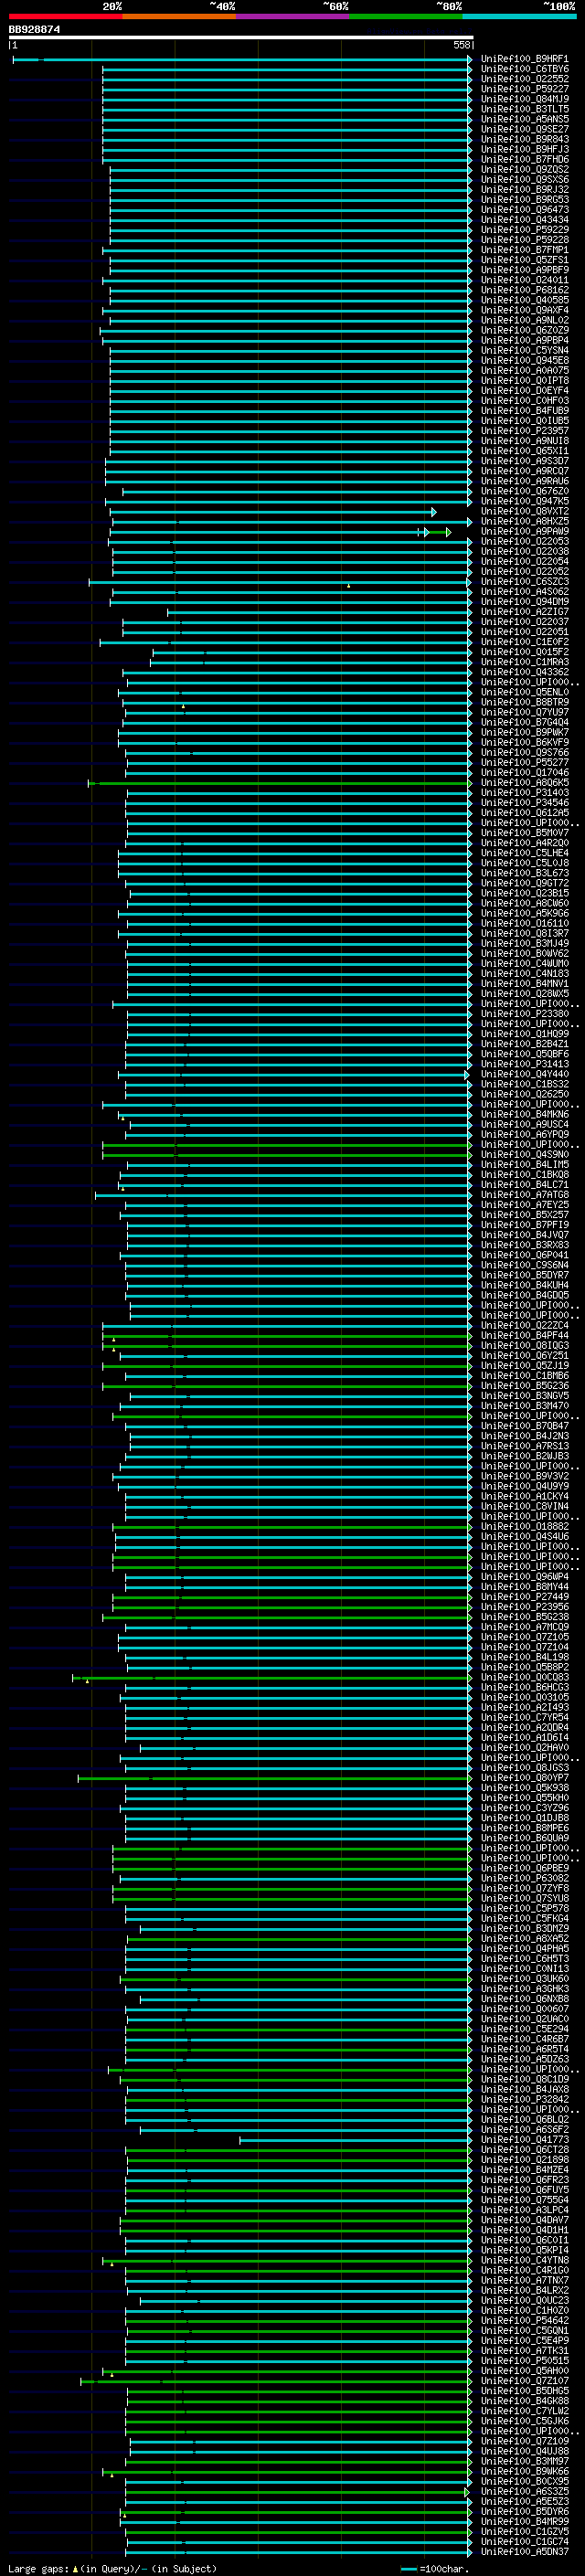The image size is (585, 2576).
Task: Select label UniRef100_A6S3Z5
Action: [x=524, y=2491]
